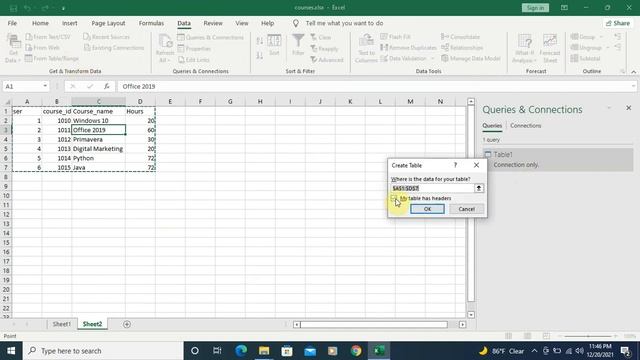Click Tell me what you want to do
The image size is (640, 360).
coord(344,23)
